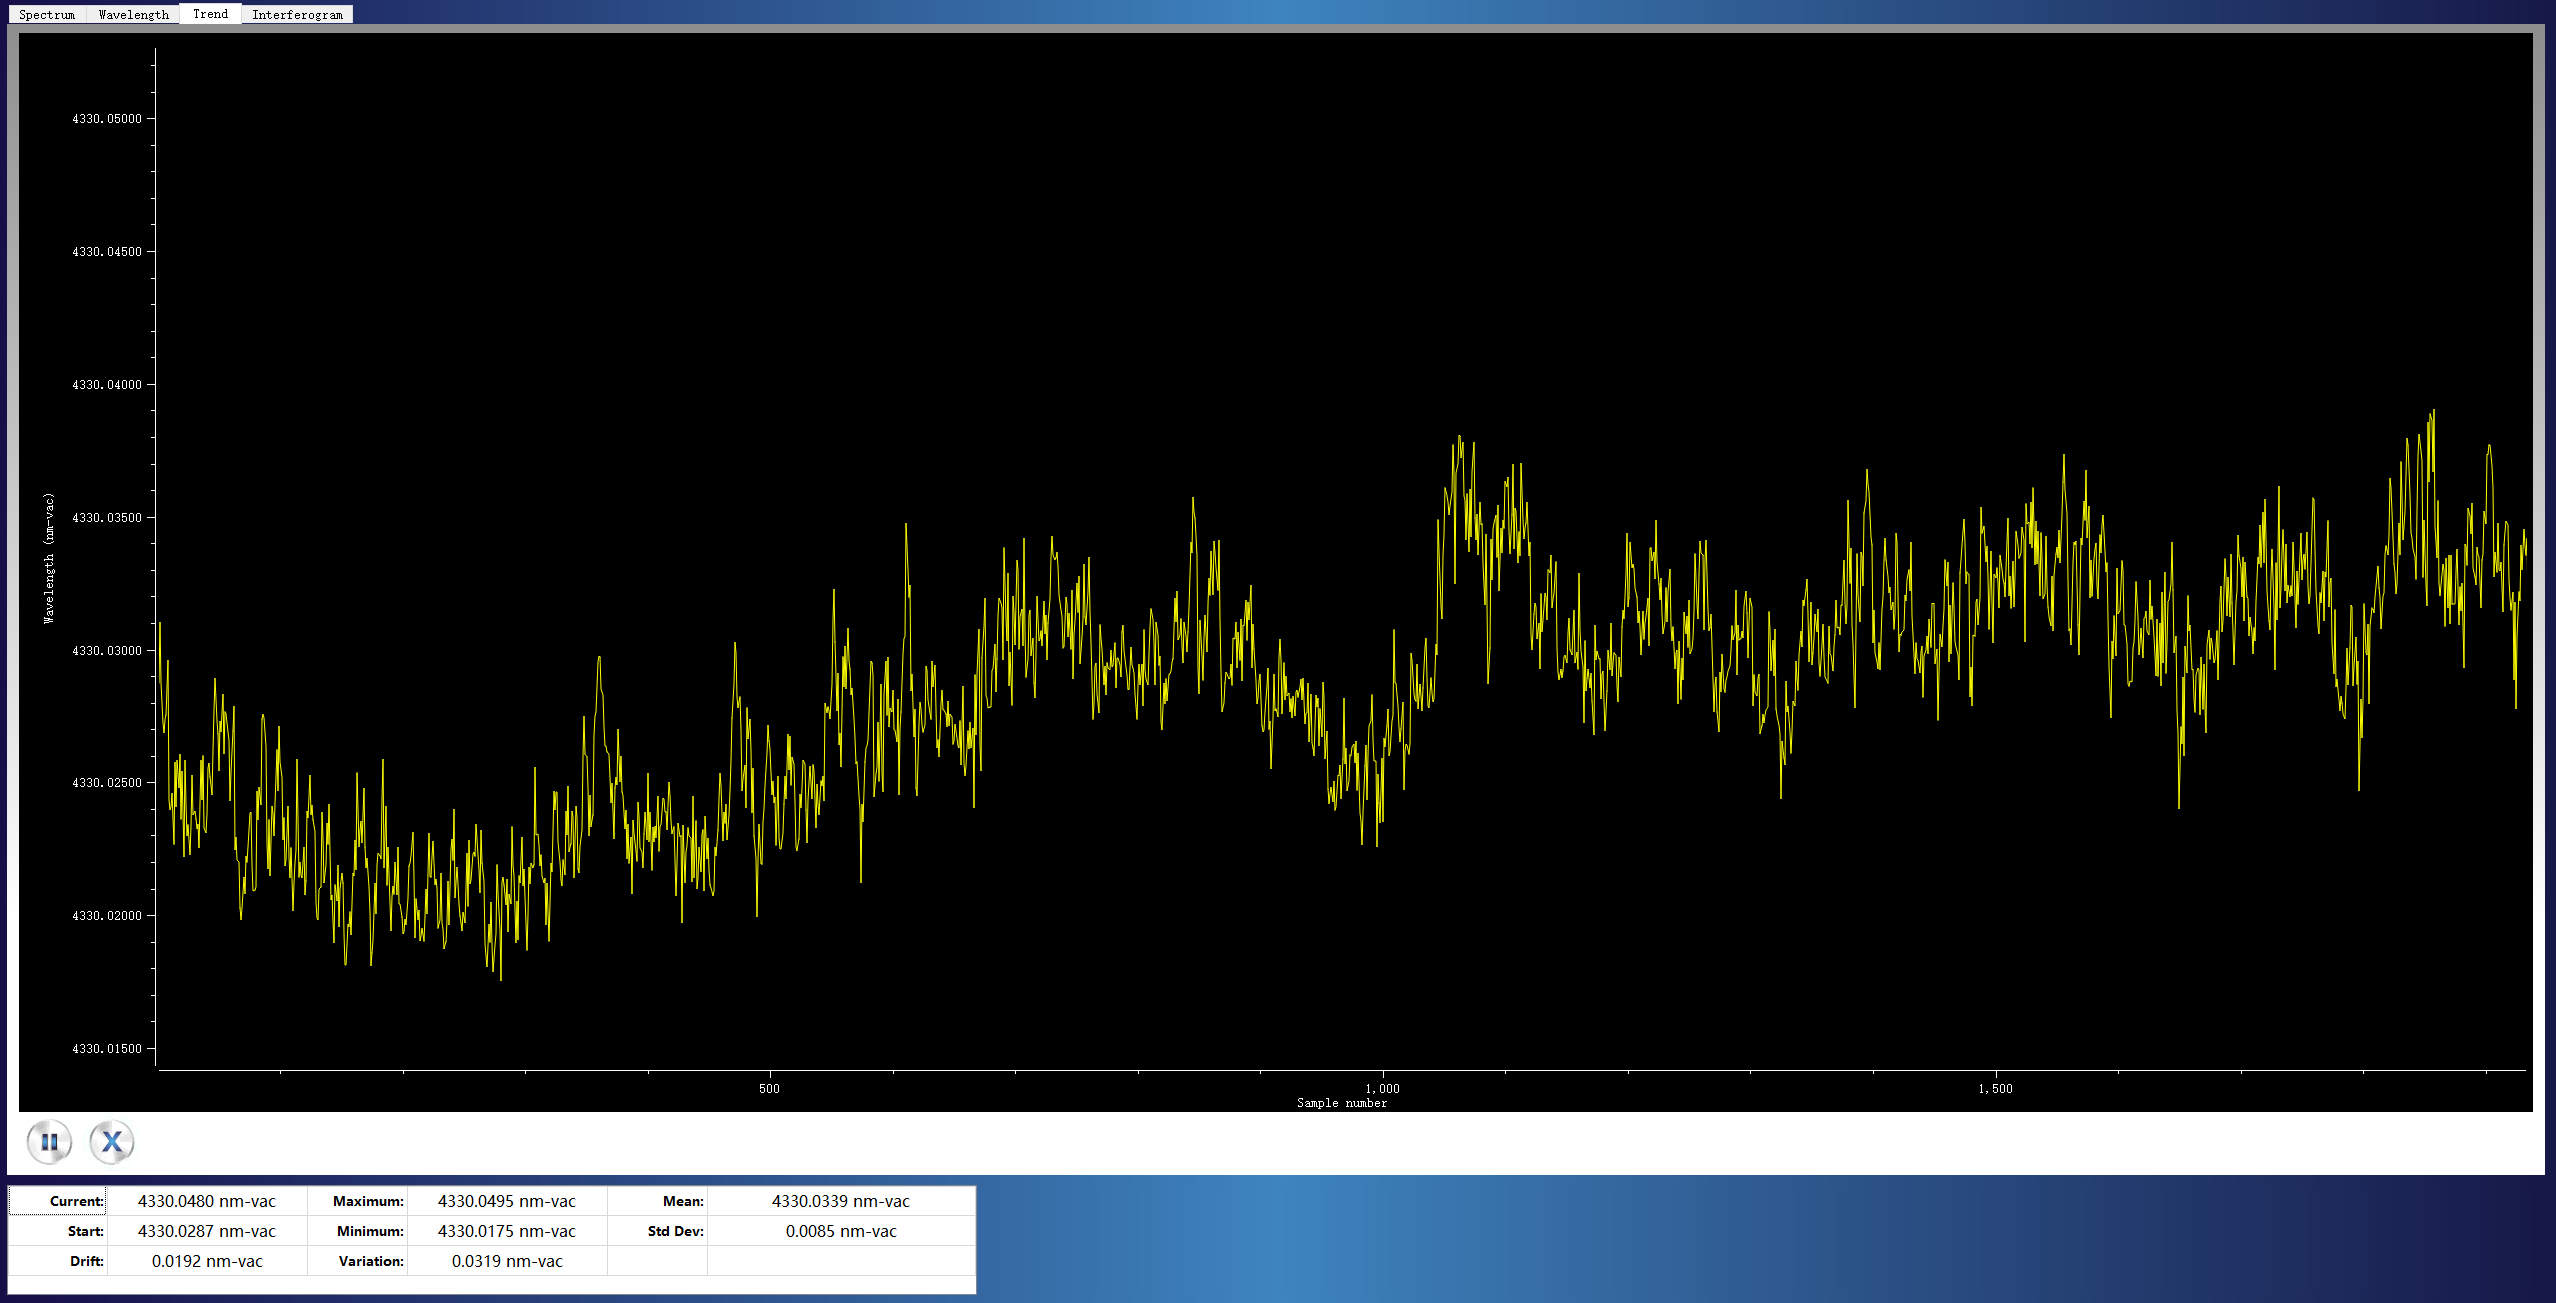Click the Current wavelength value field
Viewport: 2556px width, 1303px height.
pyautogui.click(x=207, y=1201)
